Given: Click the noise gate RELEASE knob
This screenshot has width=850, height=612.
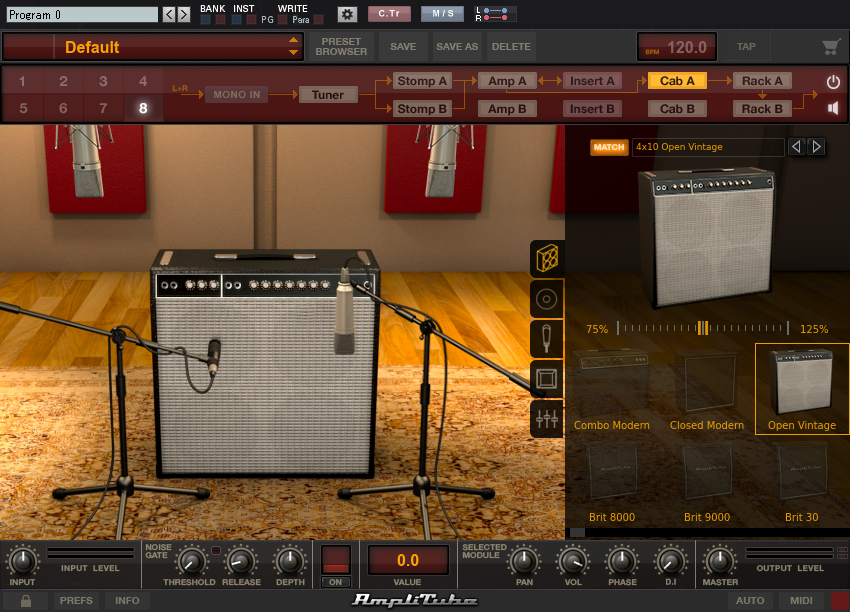Looking at the screenshot, I should (241, 561).
